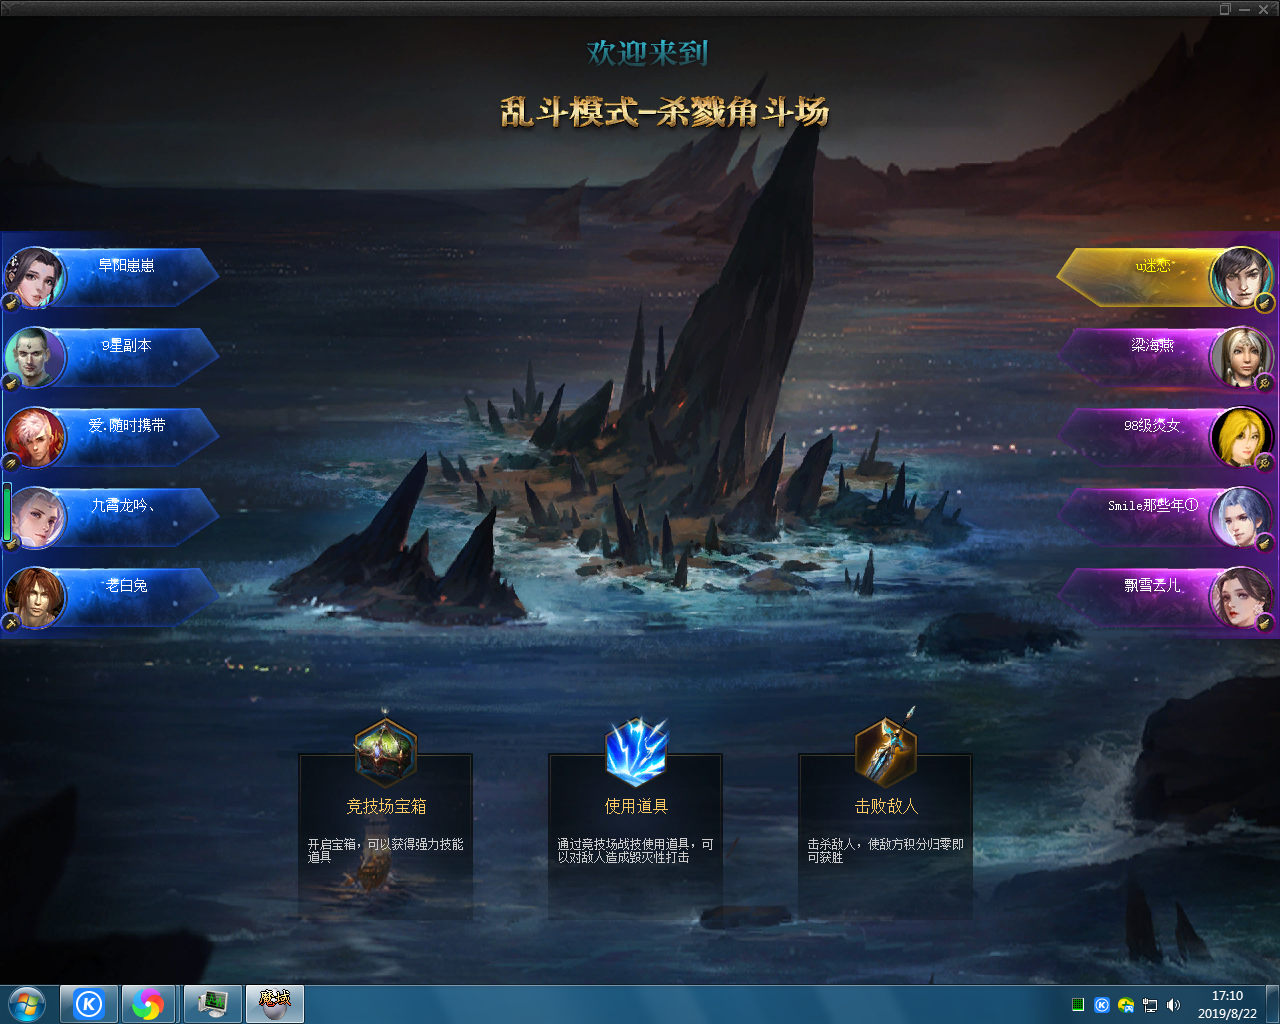Click the taskbar clock showing 17:10

[x=1227, y=1004]
